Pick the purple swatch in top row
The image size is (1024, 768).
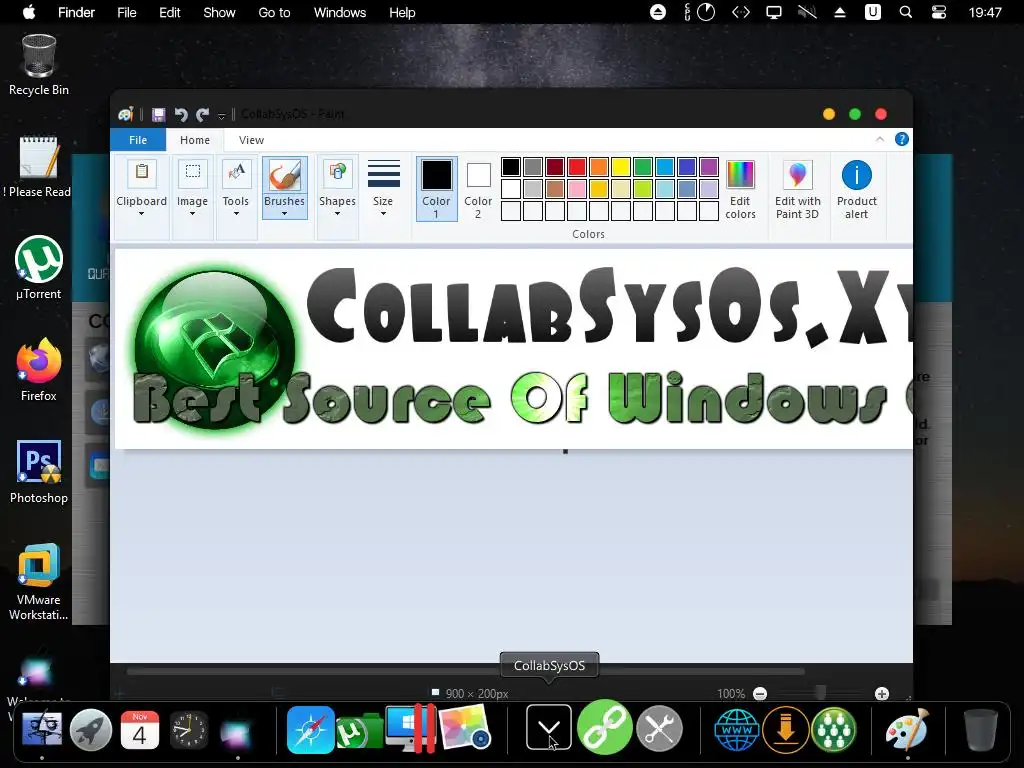pyautogui.click(x=709, y=167)
